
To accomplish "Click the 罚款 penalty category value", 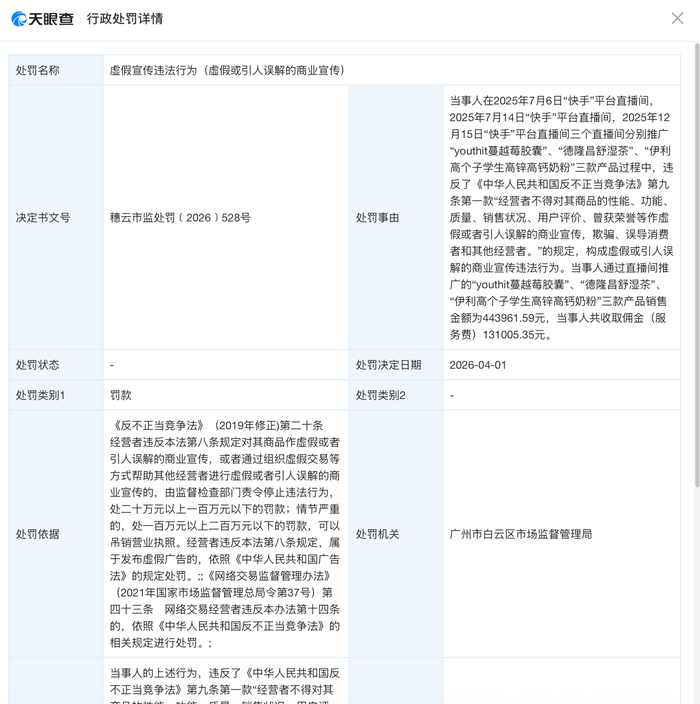I will coord(121,395).
